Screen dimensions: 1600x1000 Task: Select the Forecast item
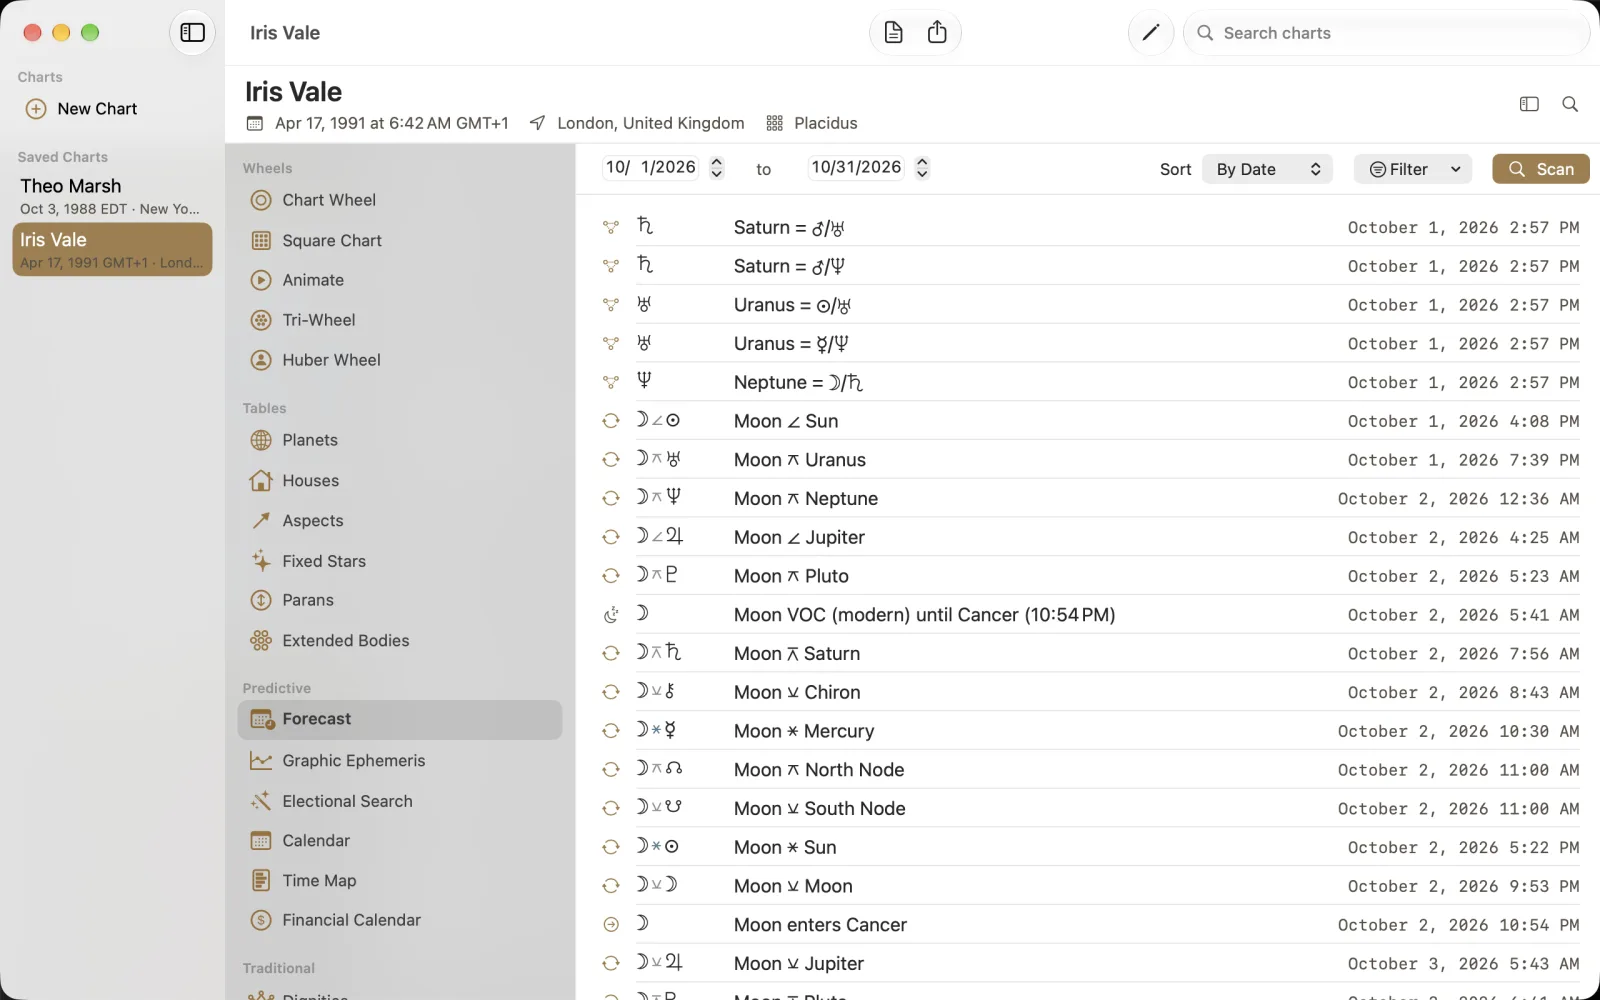tap(400, 719)
